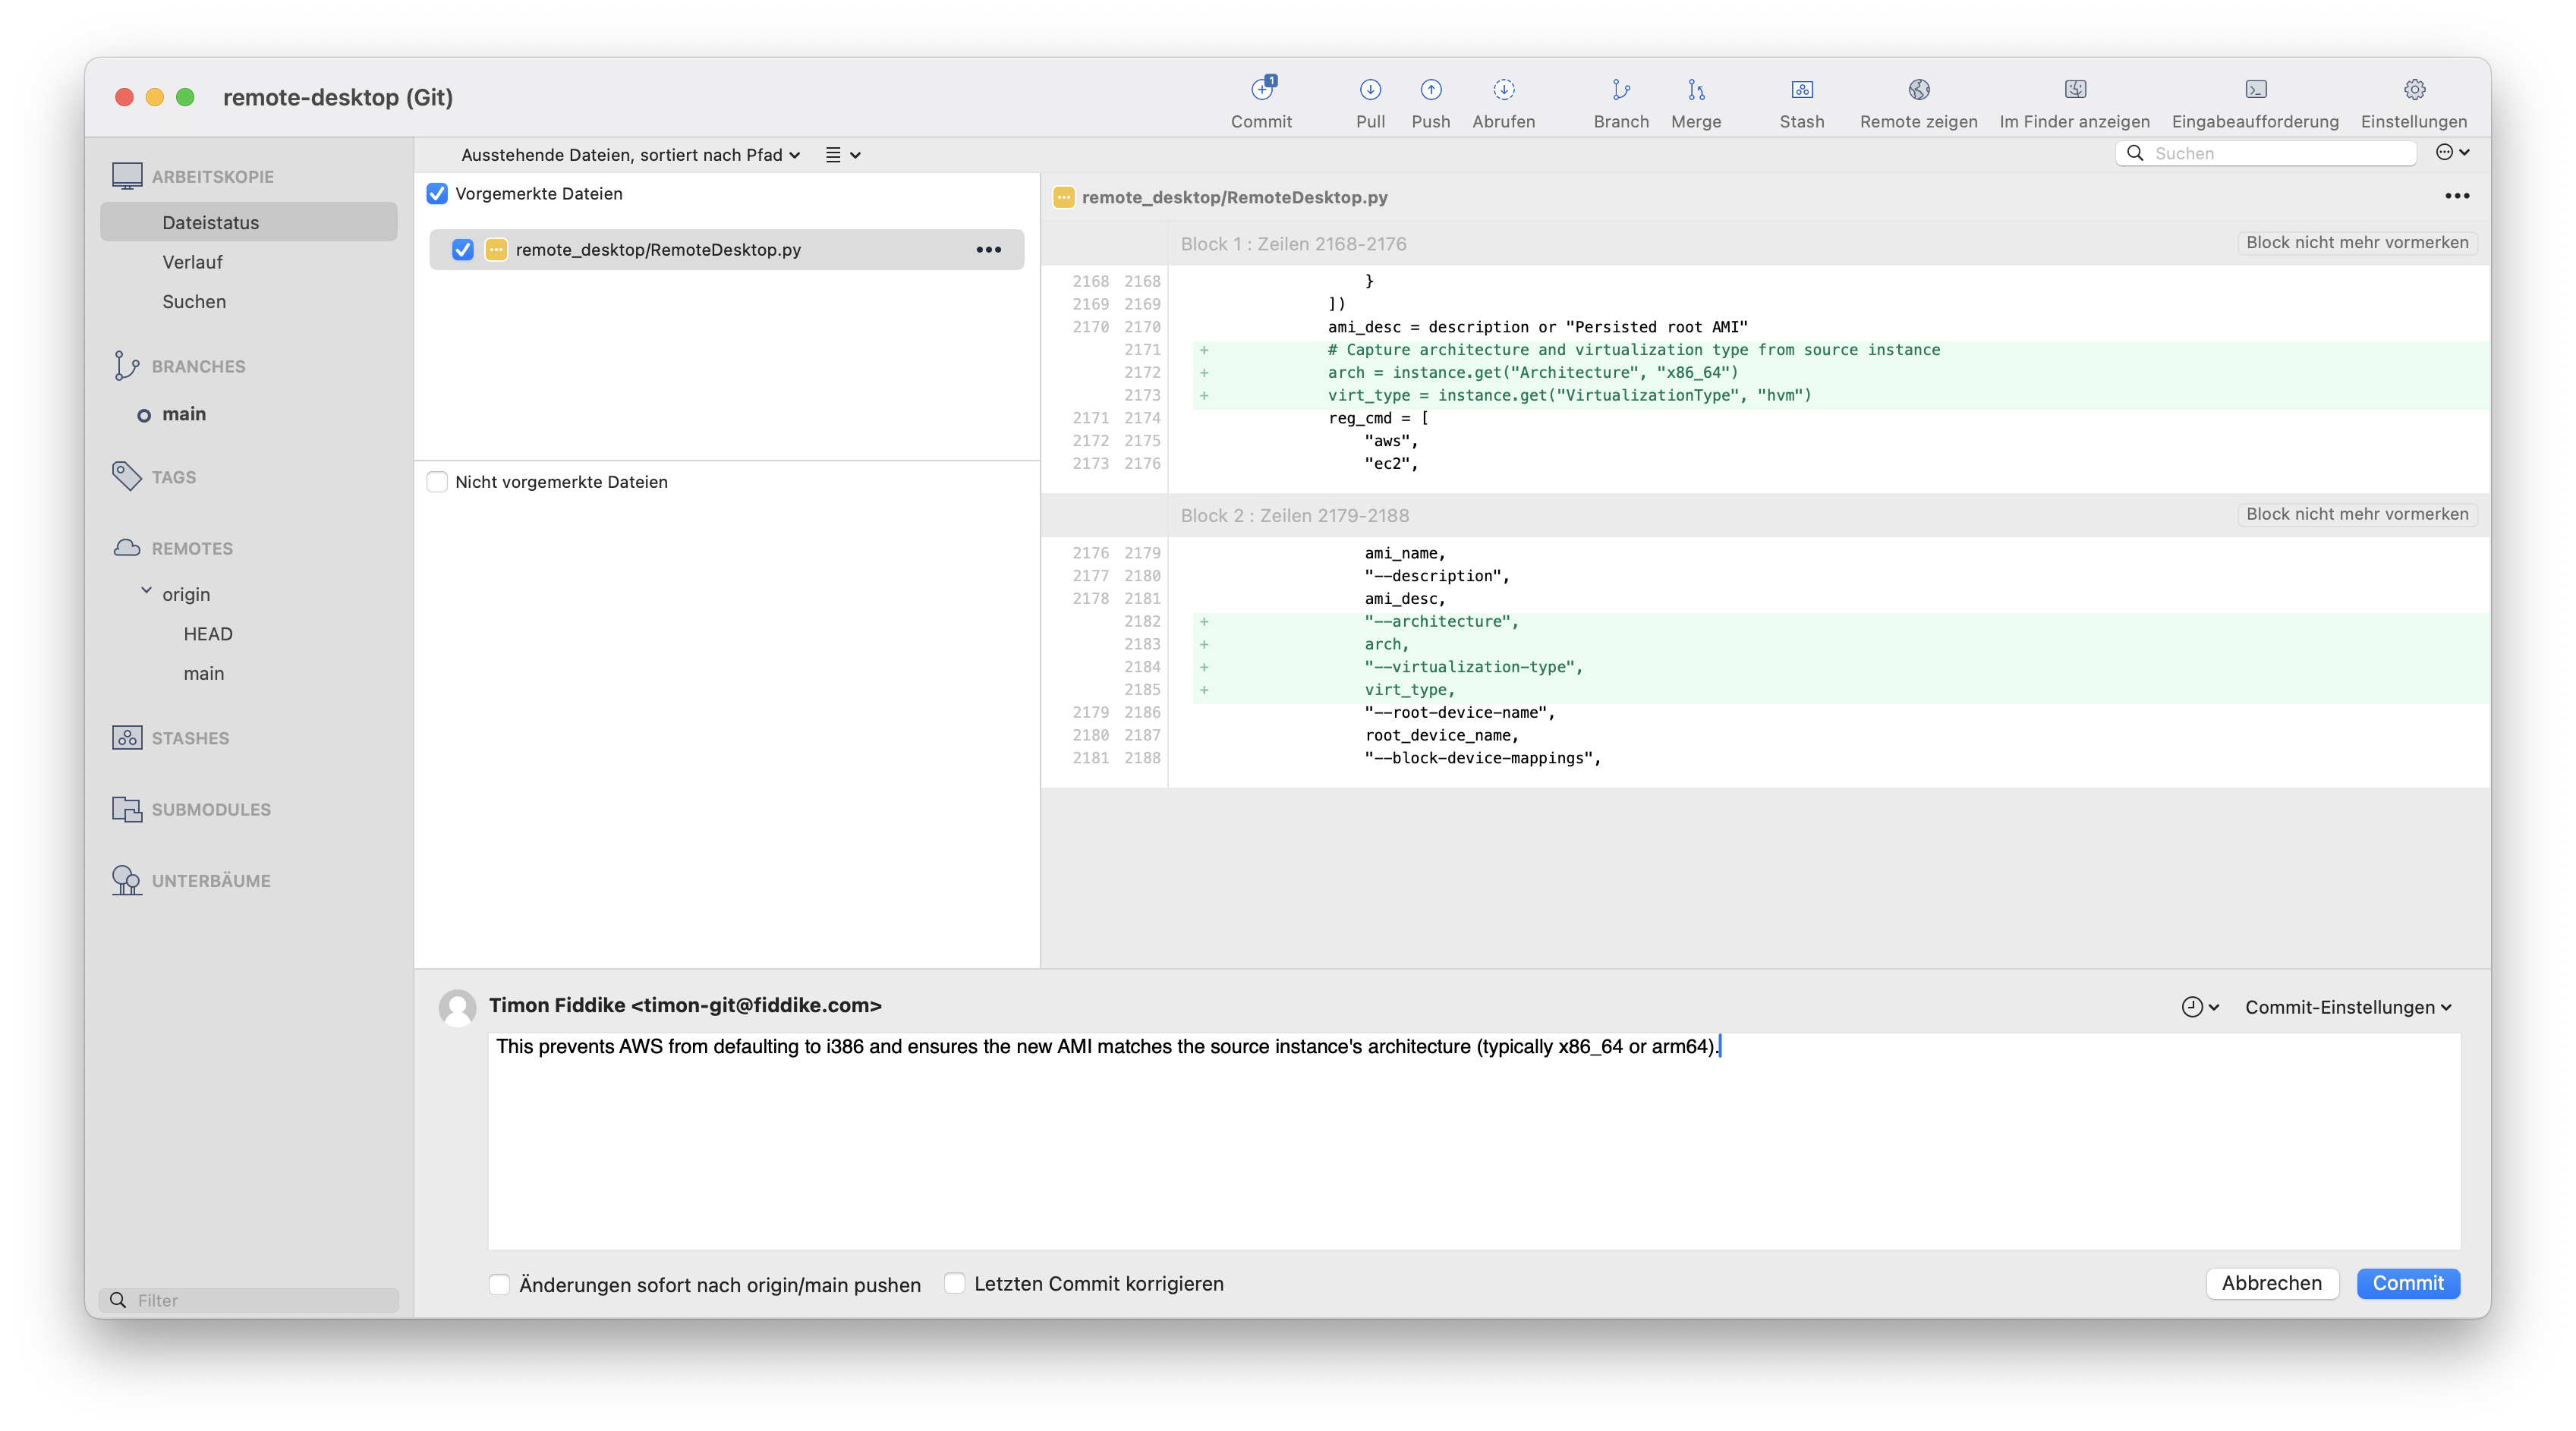This screenshot has height=1431, width=2576.
Task: Open the Branch tool in toolbar
Action: pos(1620,91)
